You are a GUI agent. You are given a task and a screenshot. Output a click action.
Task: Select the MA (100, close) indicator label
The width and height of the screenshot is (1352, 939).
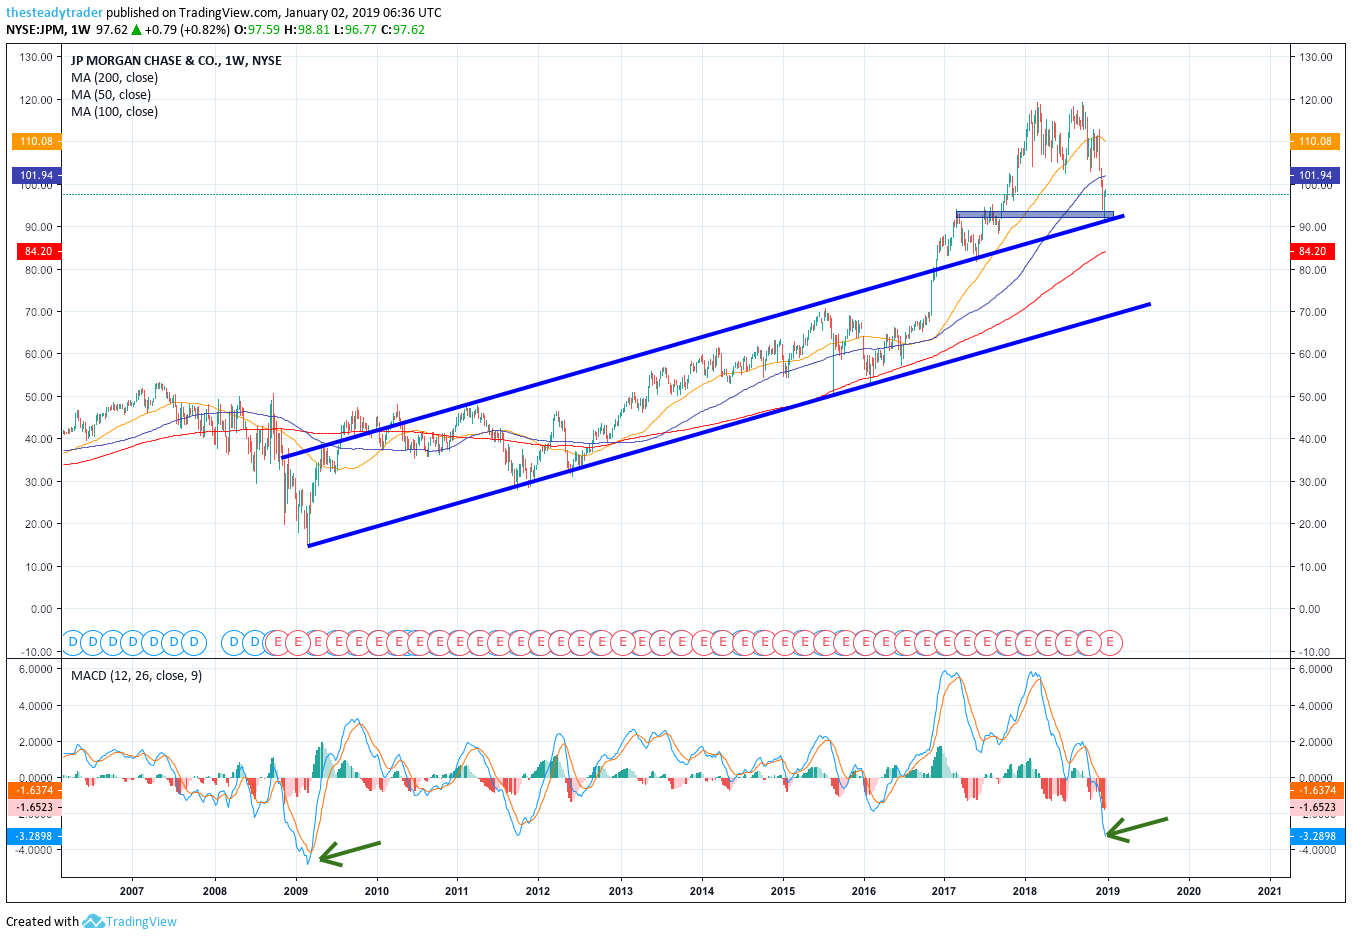114,112
